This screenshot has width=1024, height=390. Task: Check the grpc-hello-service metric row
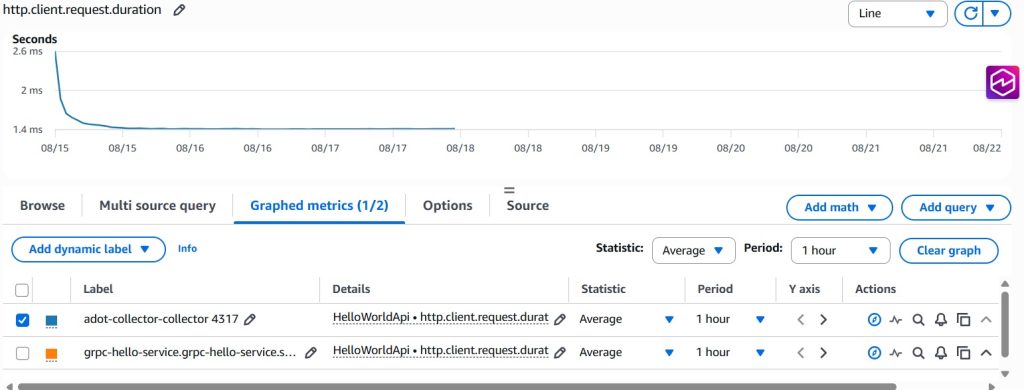pos(22,353)
